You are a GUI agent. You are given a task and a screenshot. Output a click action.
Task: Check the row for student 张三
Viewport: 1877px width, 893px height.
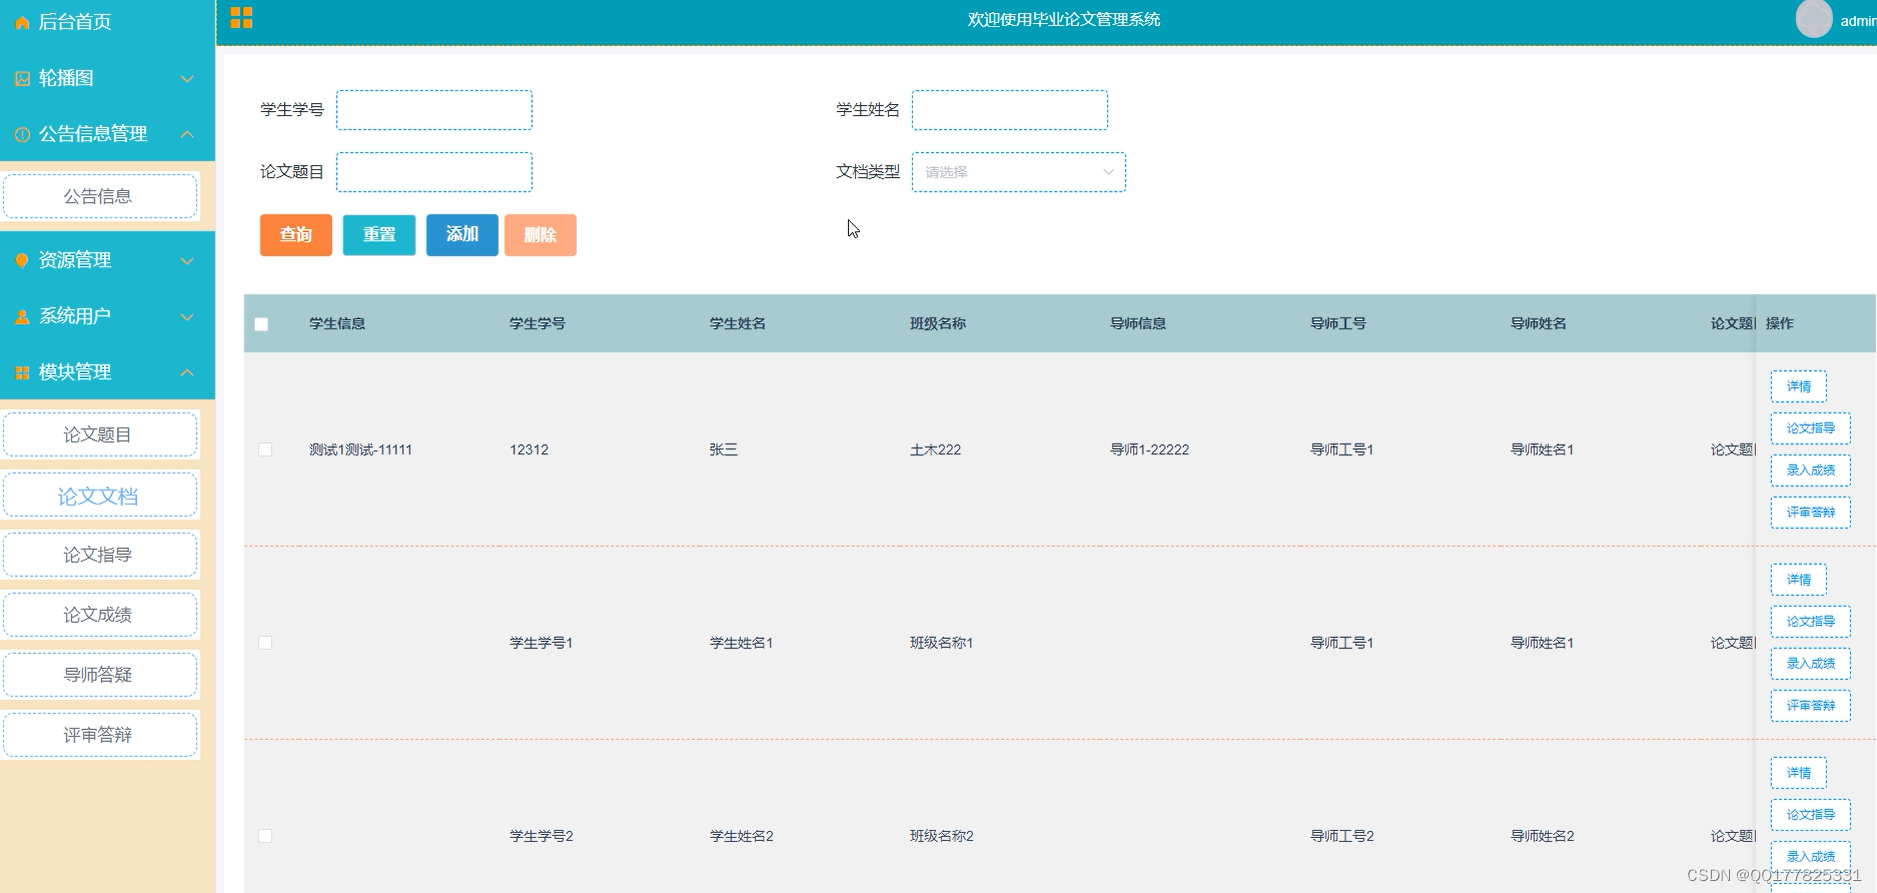point(265,450)
